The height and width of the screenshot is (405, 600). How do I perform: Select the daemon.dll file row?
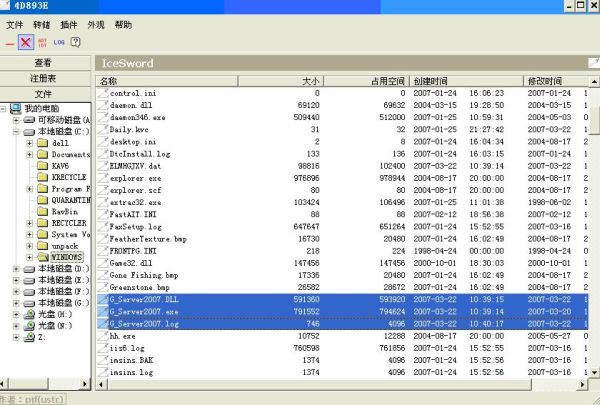(342, 105)
